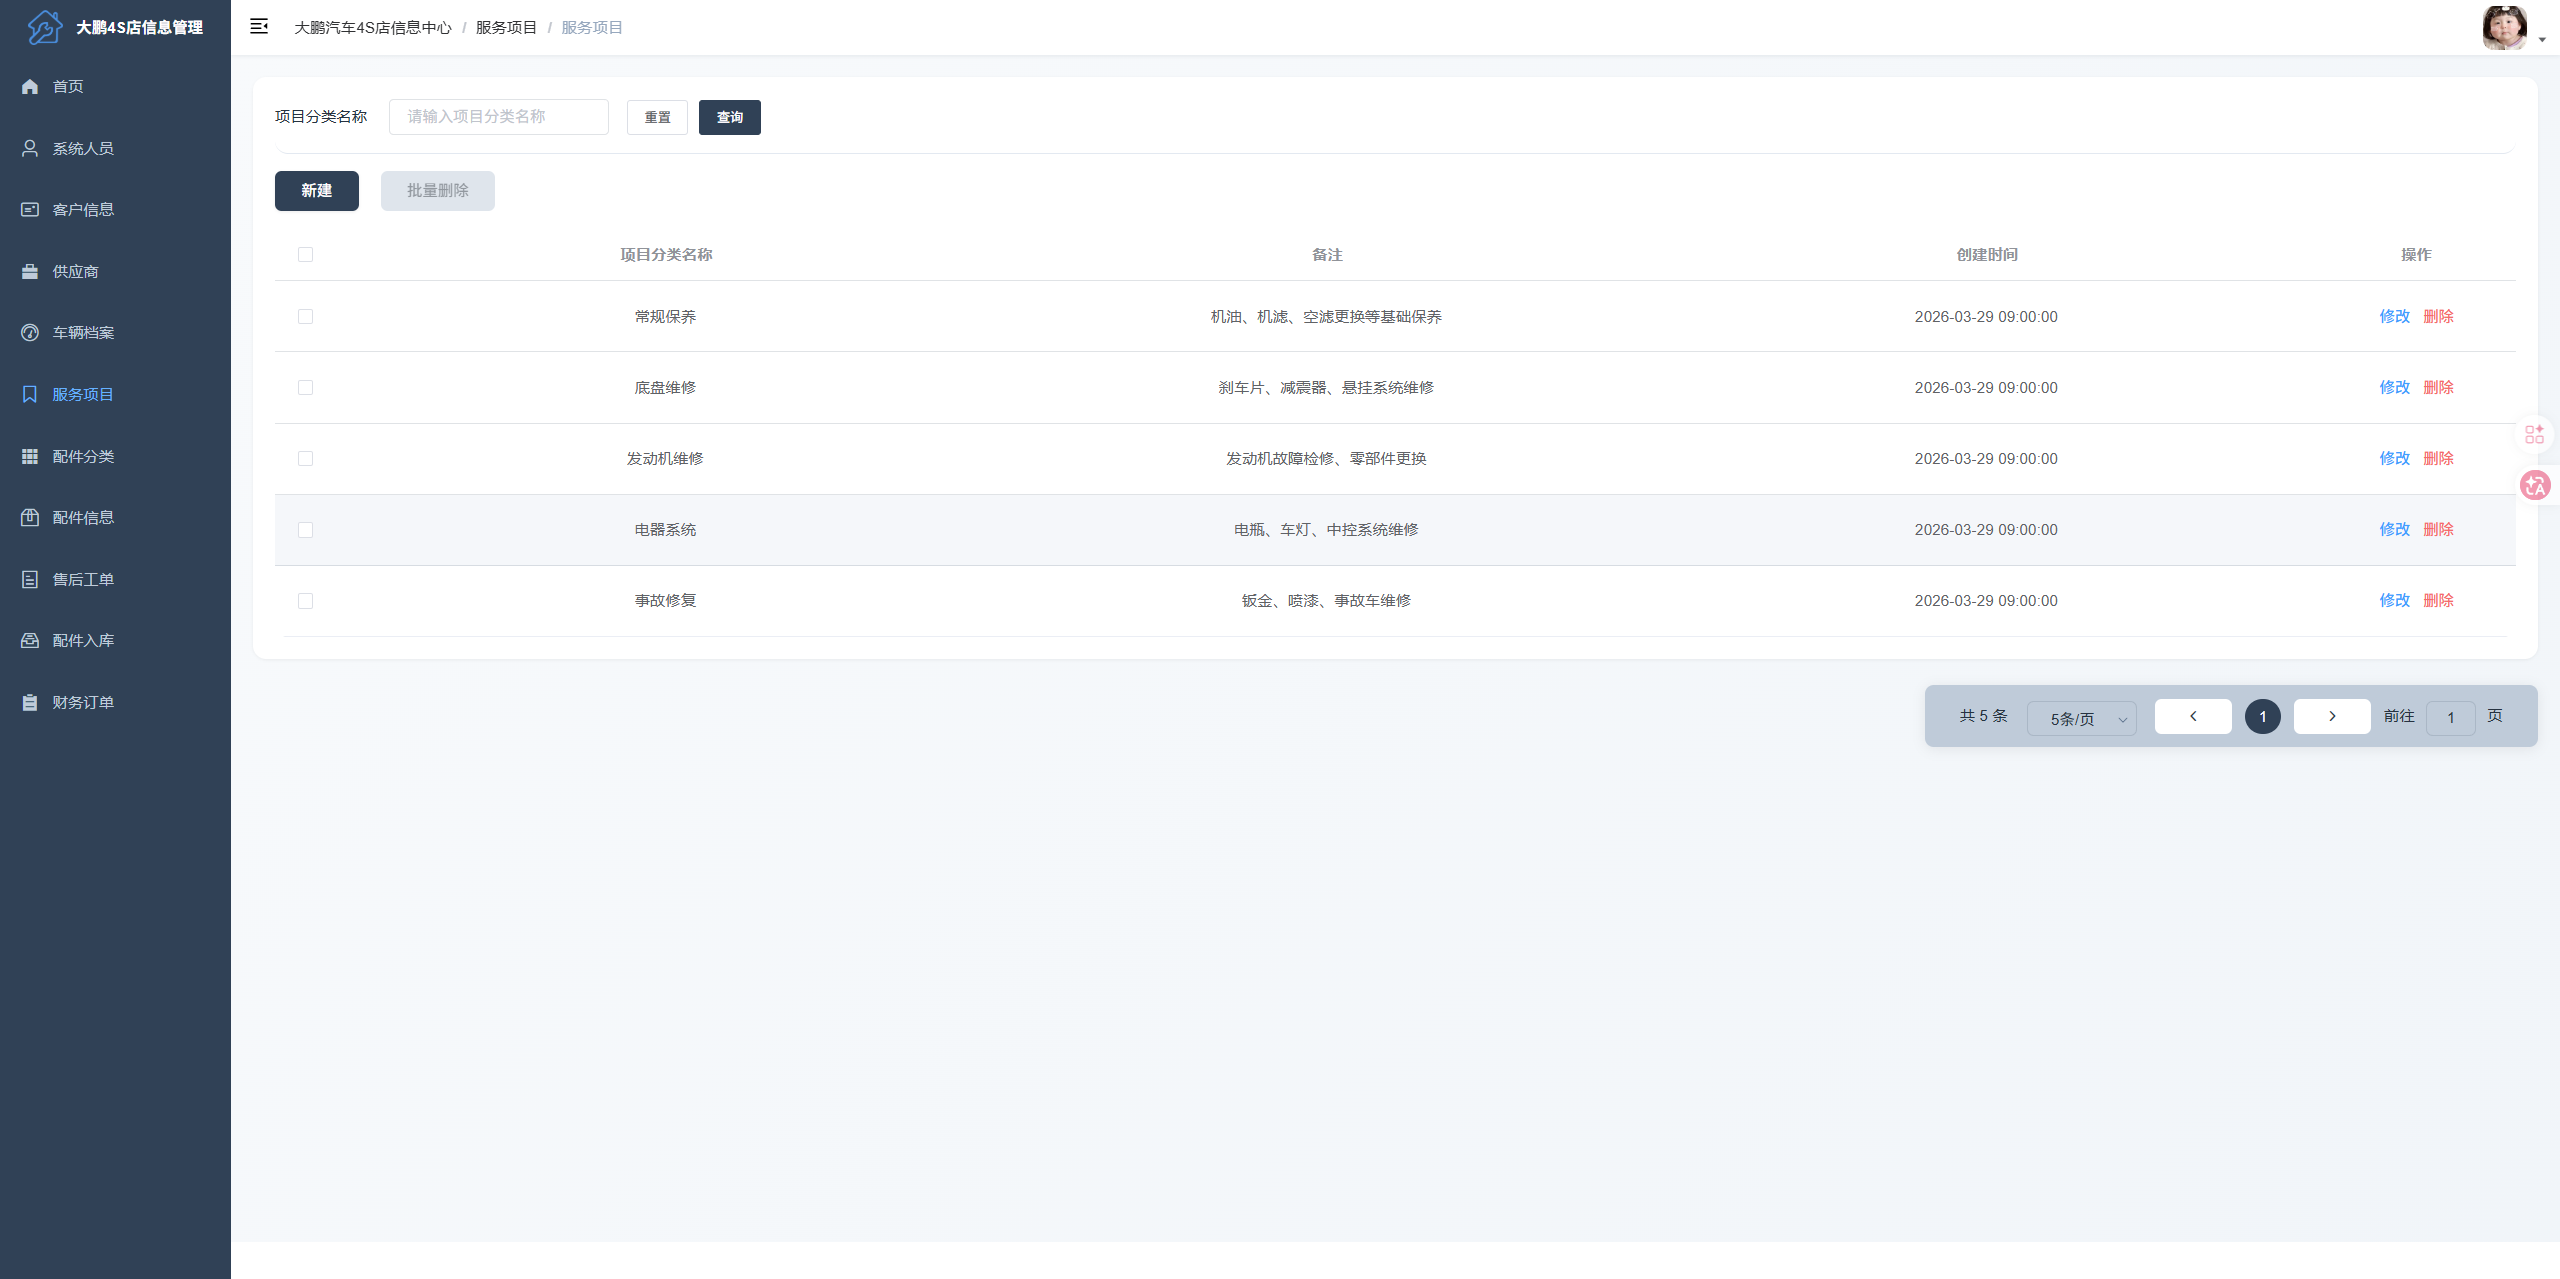
Task: Click the 备注 column header
Action: [x=1327, y=255]
